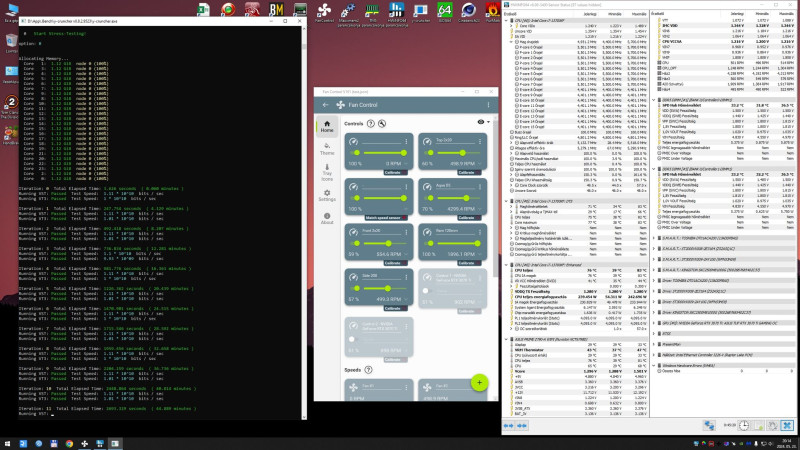Click the settings gear icon in HWiNFO bottom toolbar
This screenshot has width=800, height=450.
(x=772, y=425)
